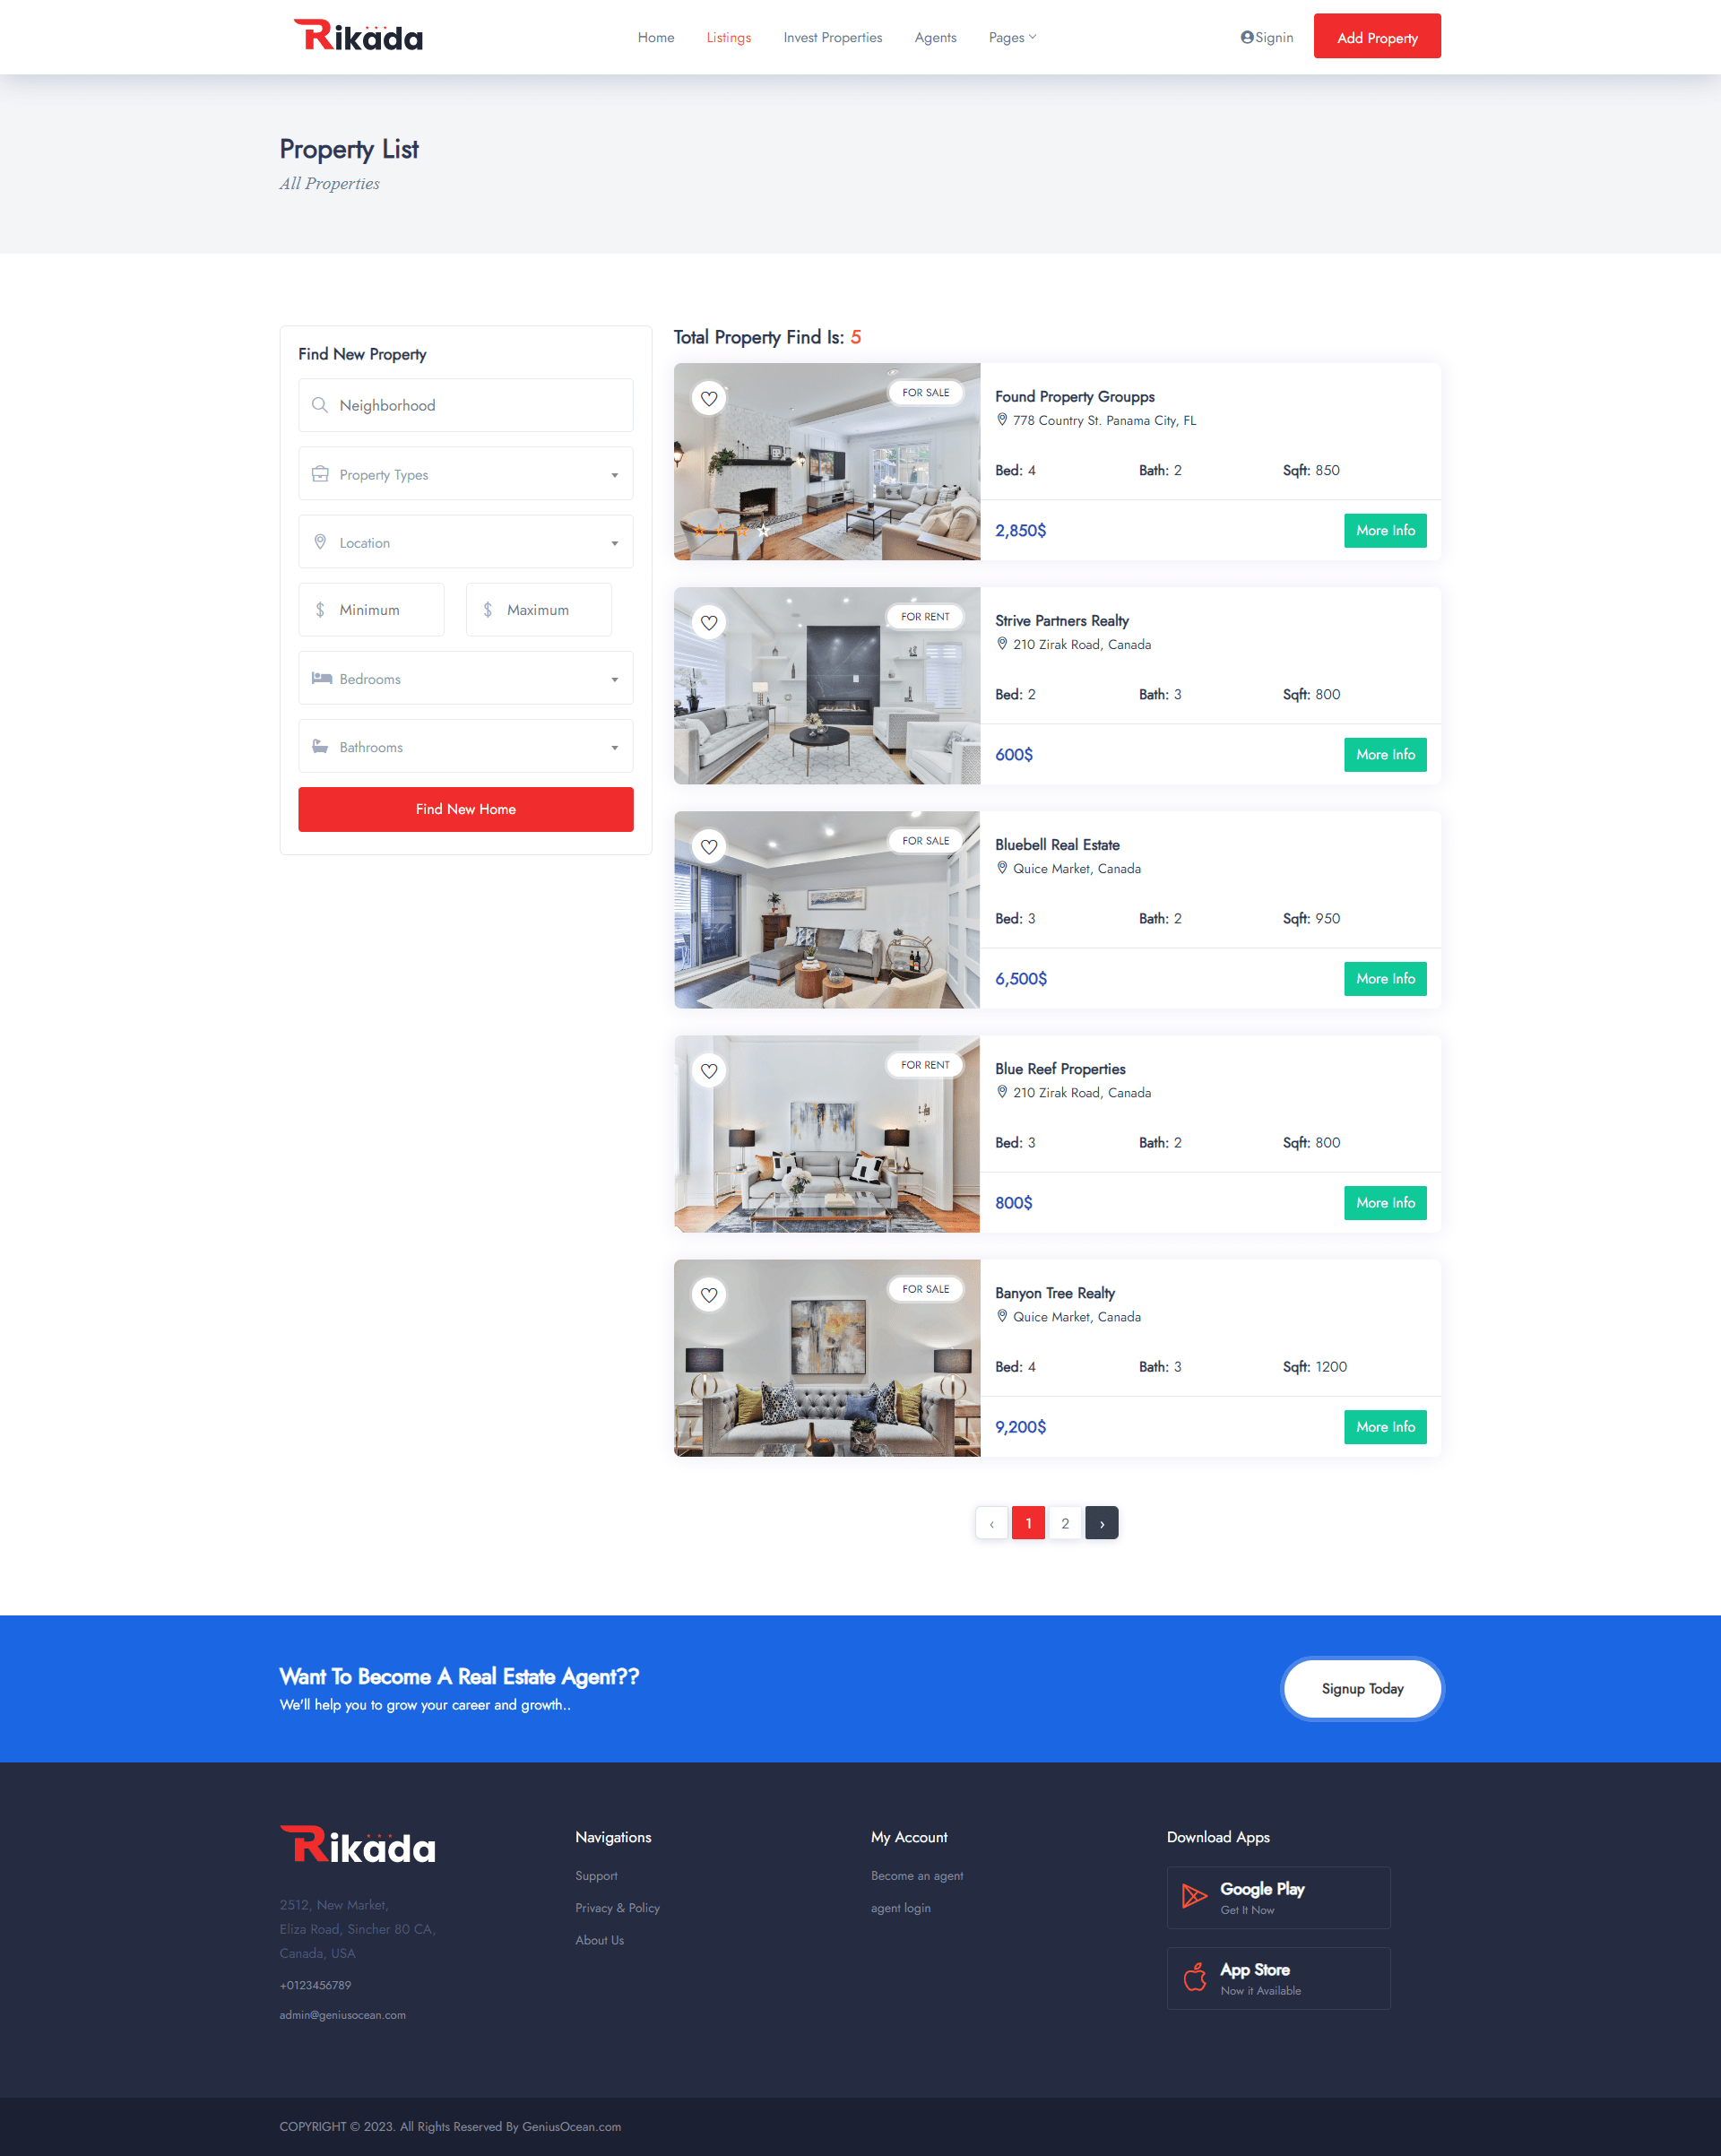Favorite the Strive Partners Realty property
This screenshot has width=1721, height=2156.
[x=709, y=622]
